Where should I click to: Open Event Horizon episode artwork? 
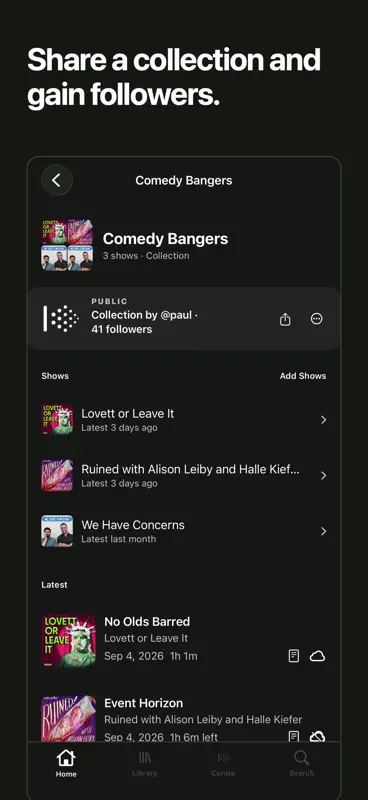tap(68, 719)
